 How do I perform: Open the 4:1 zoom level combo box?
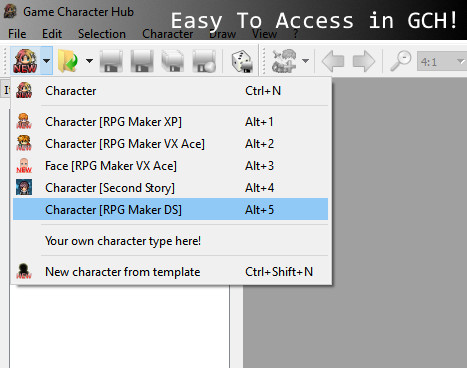point(441,61)
